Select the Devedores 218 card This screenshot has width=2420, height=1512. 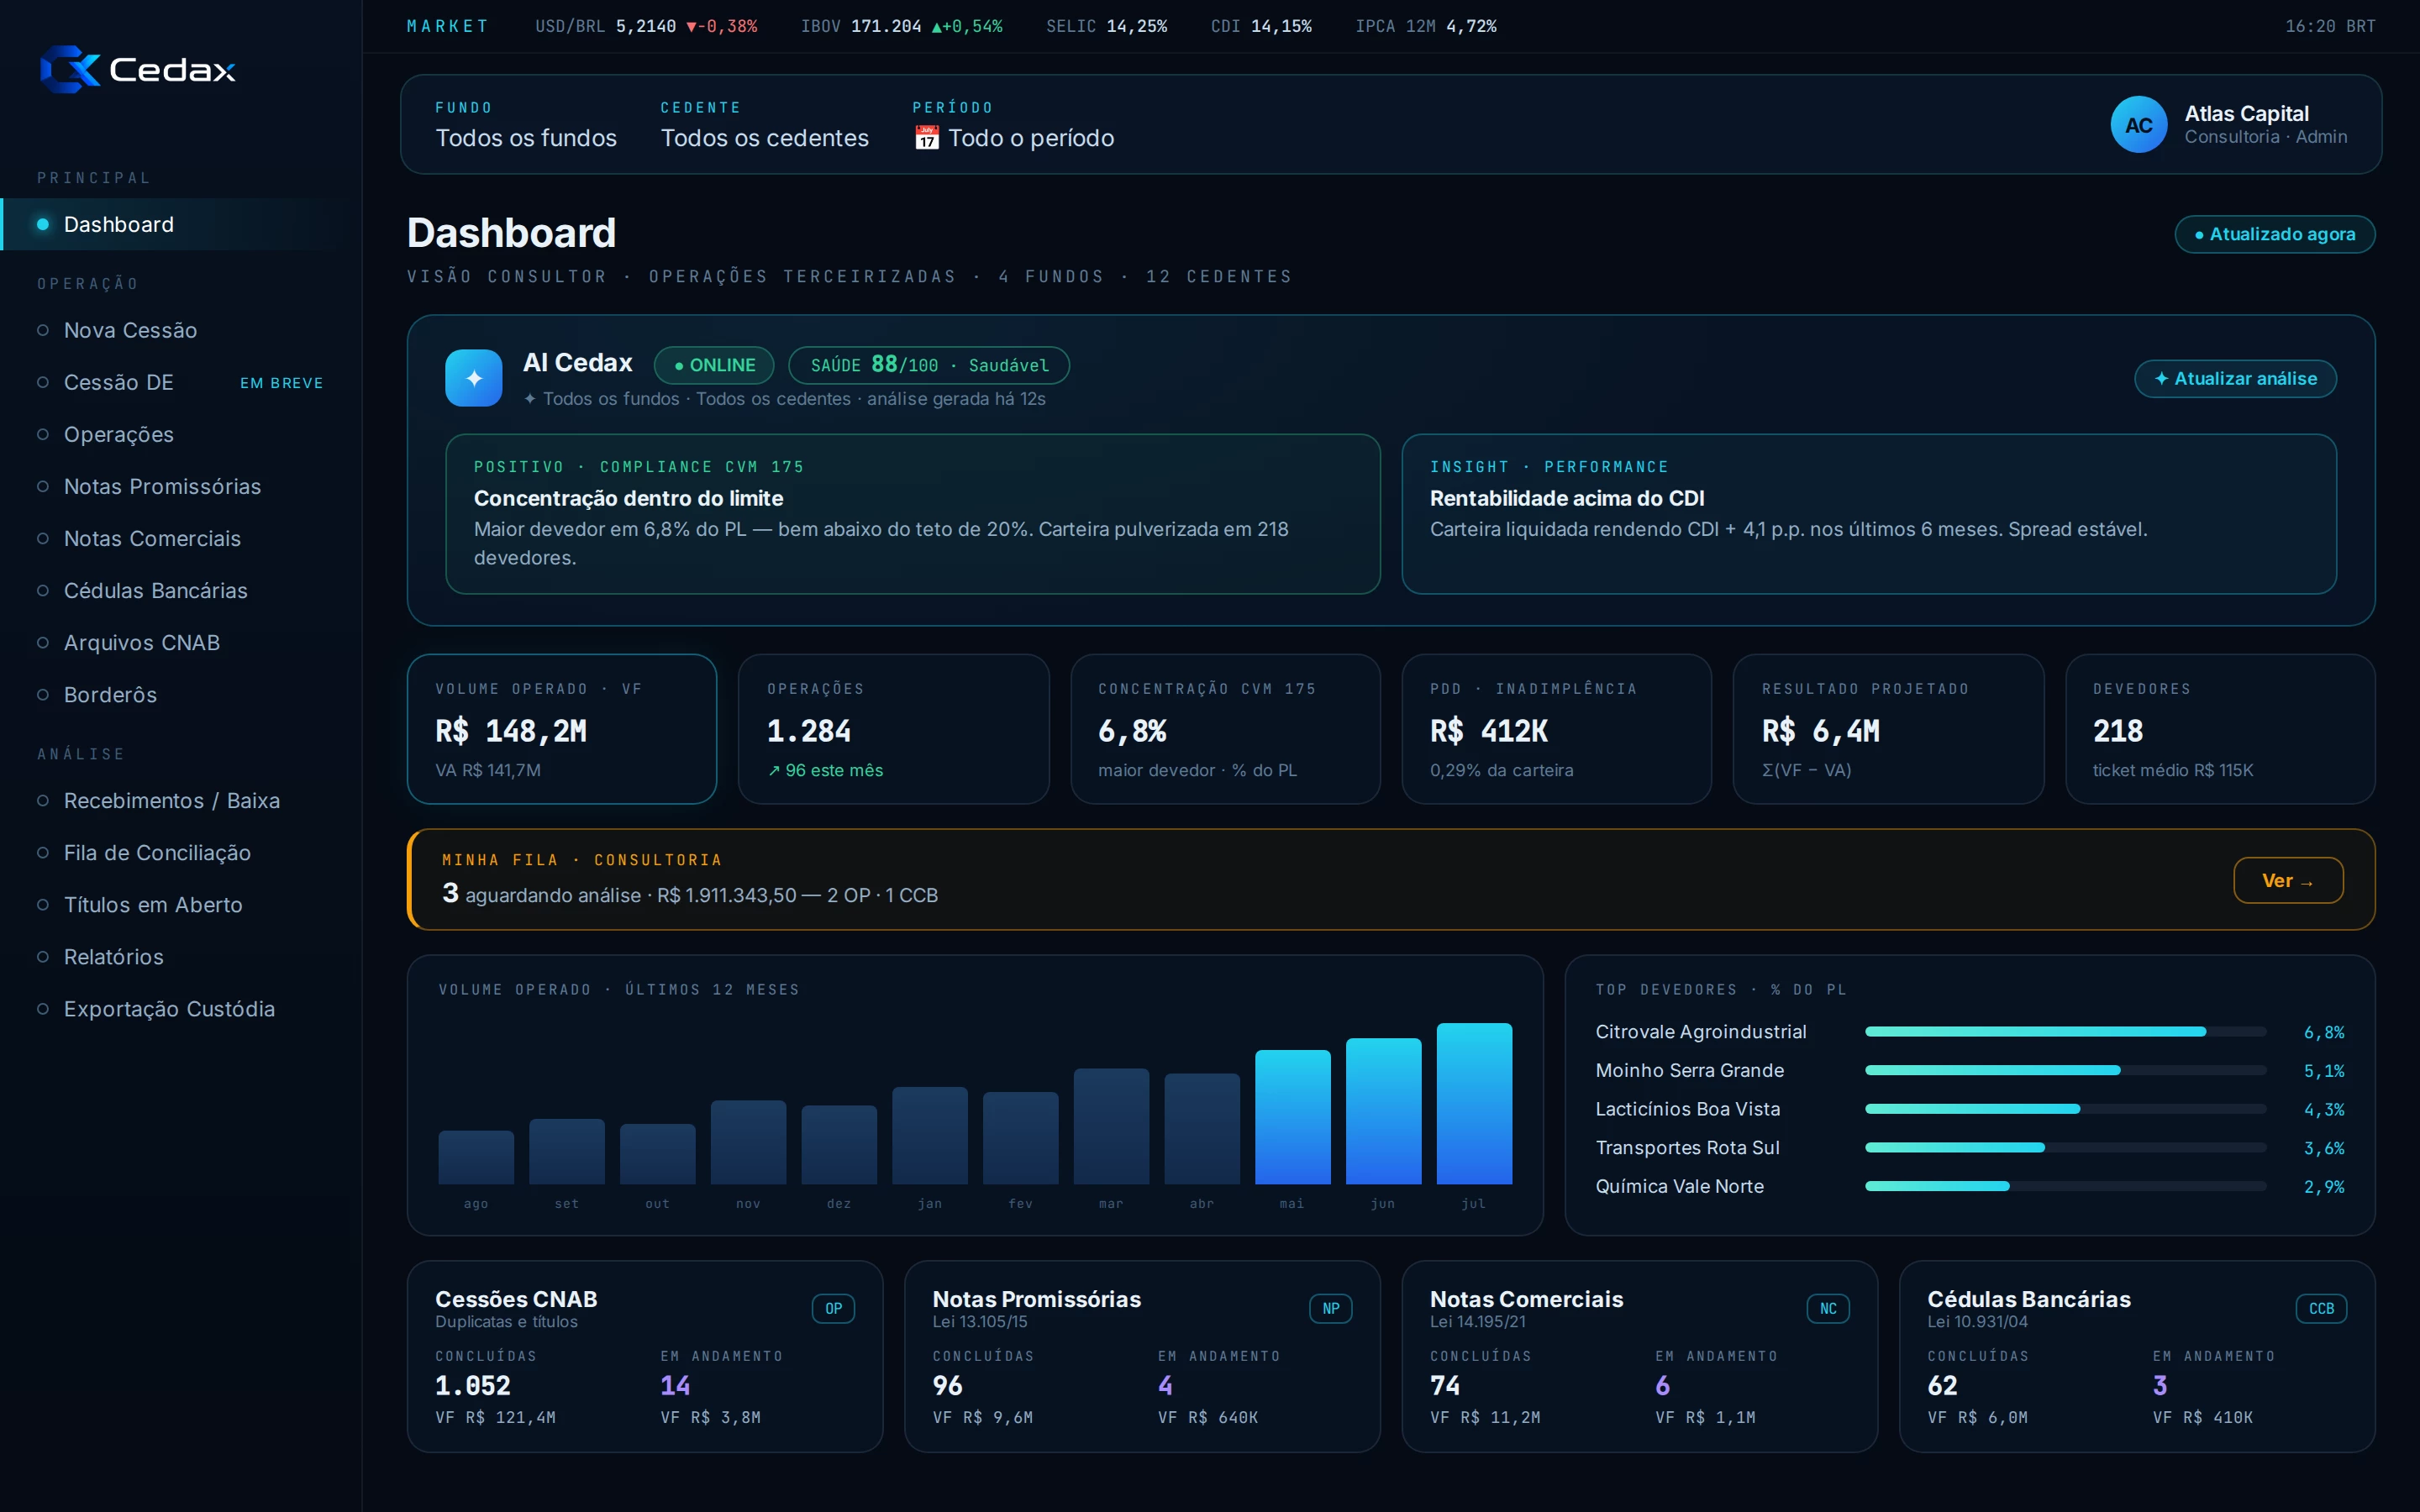[2220, 729]
